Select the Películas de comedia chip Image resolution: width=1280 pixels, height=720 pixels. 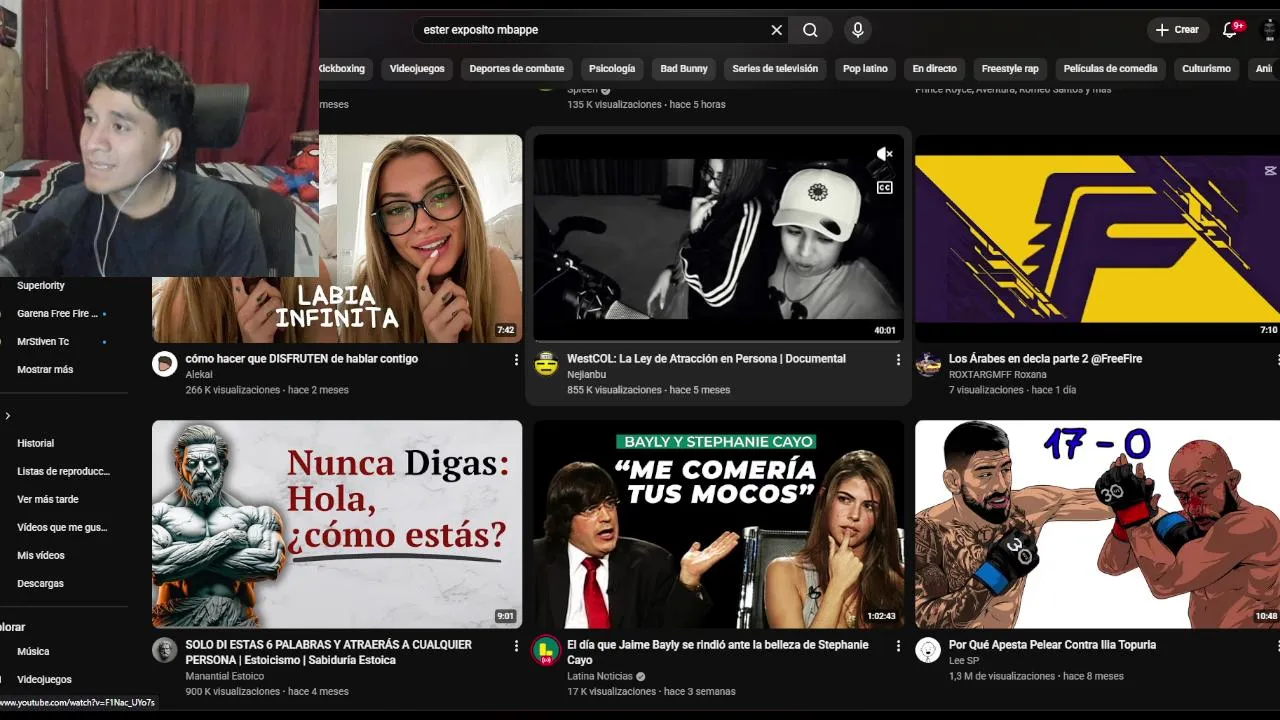[x=1110, y=69]
